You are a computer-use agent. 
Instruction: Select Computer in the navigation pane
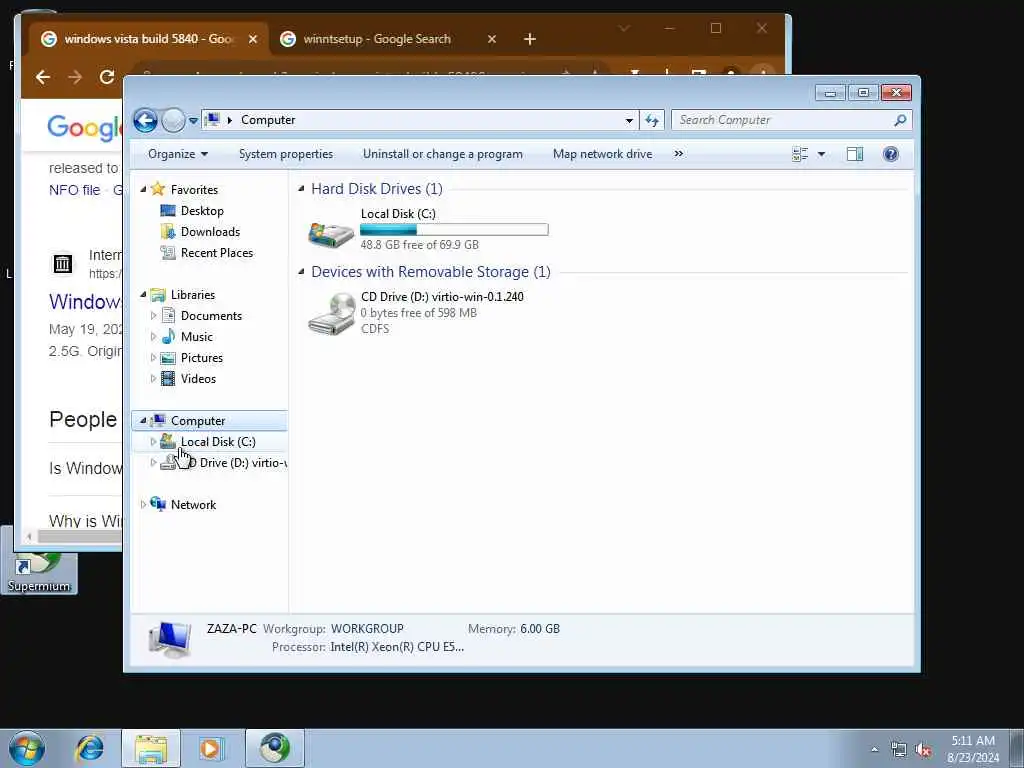[198, 421]
